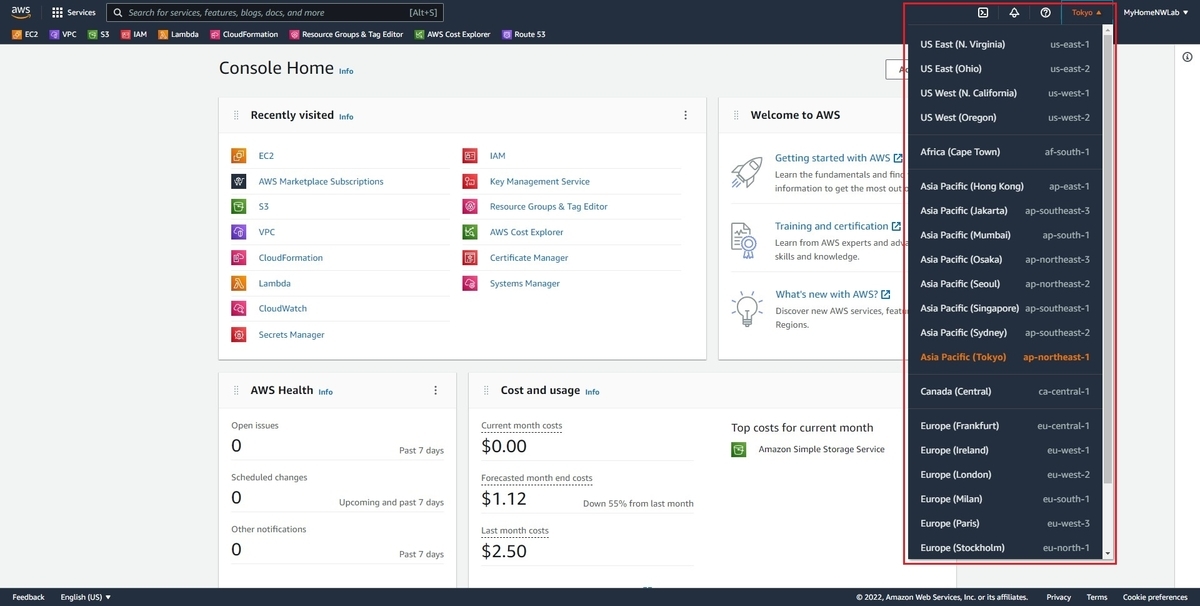The height and width of the screenshot is (606, 1200).
Task: Open the notifications bell icon
Action: tap(1014, 13)
